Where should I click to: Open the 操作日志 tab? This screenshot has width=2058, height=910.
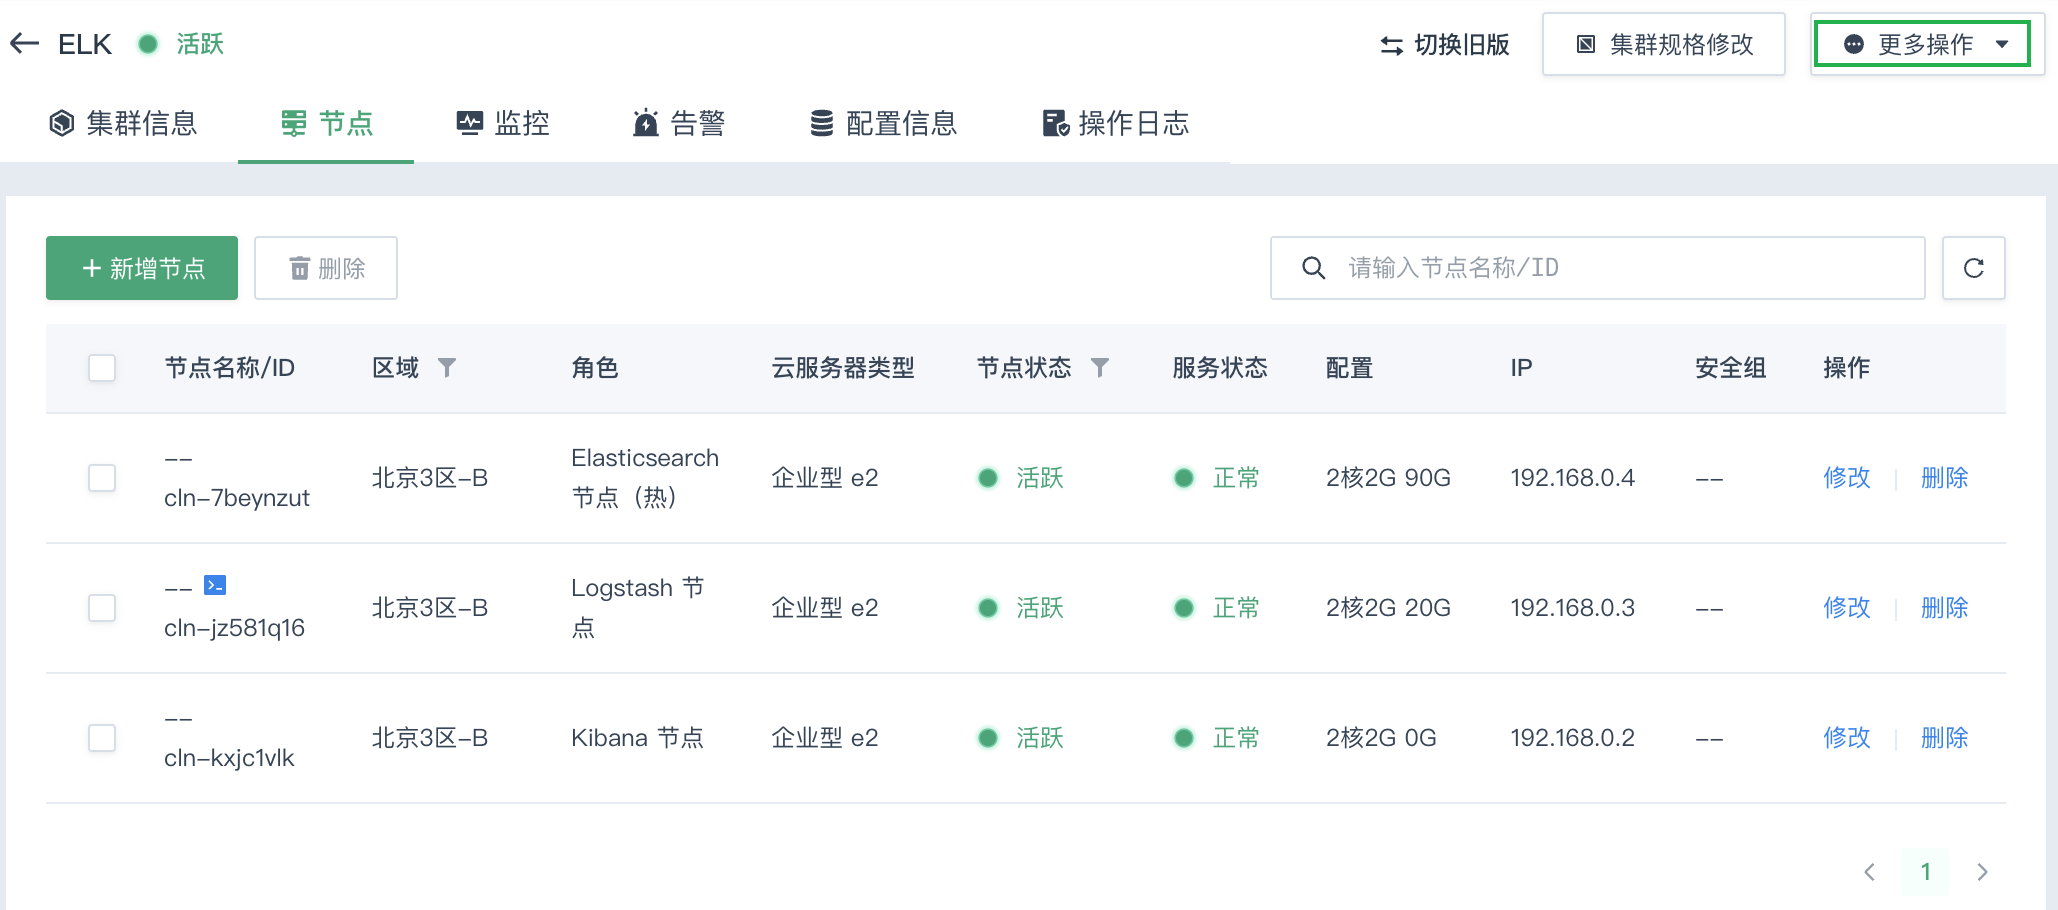pyautogui.click(x=1115, y=123)
